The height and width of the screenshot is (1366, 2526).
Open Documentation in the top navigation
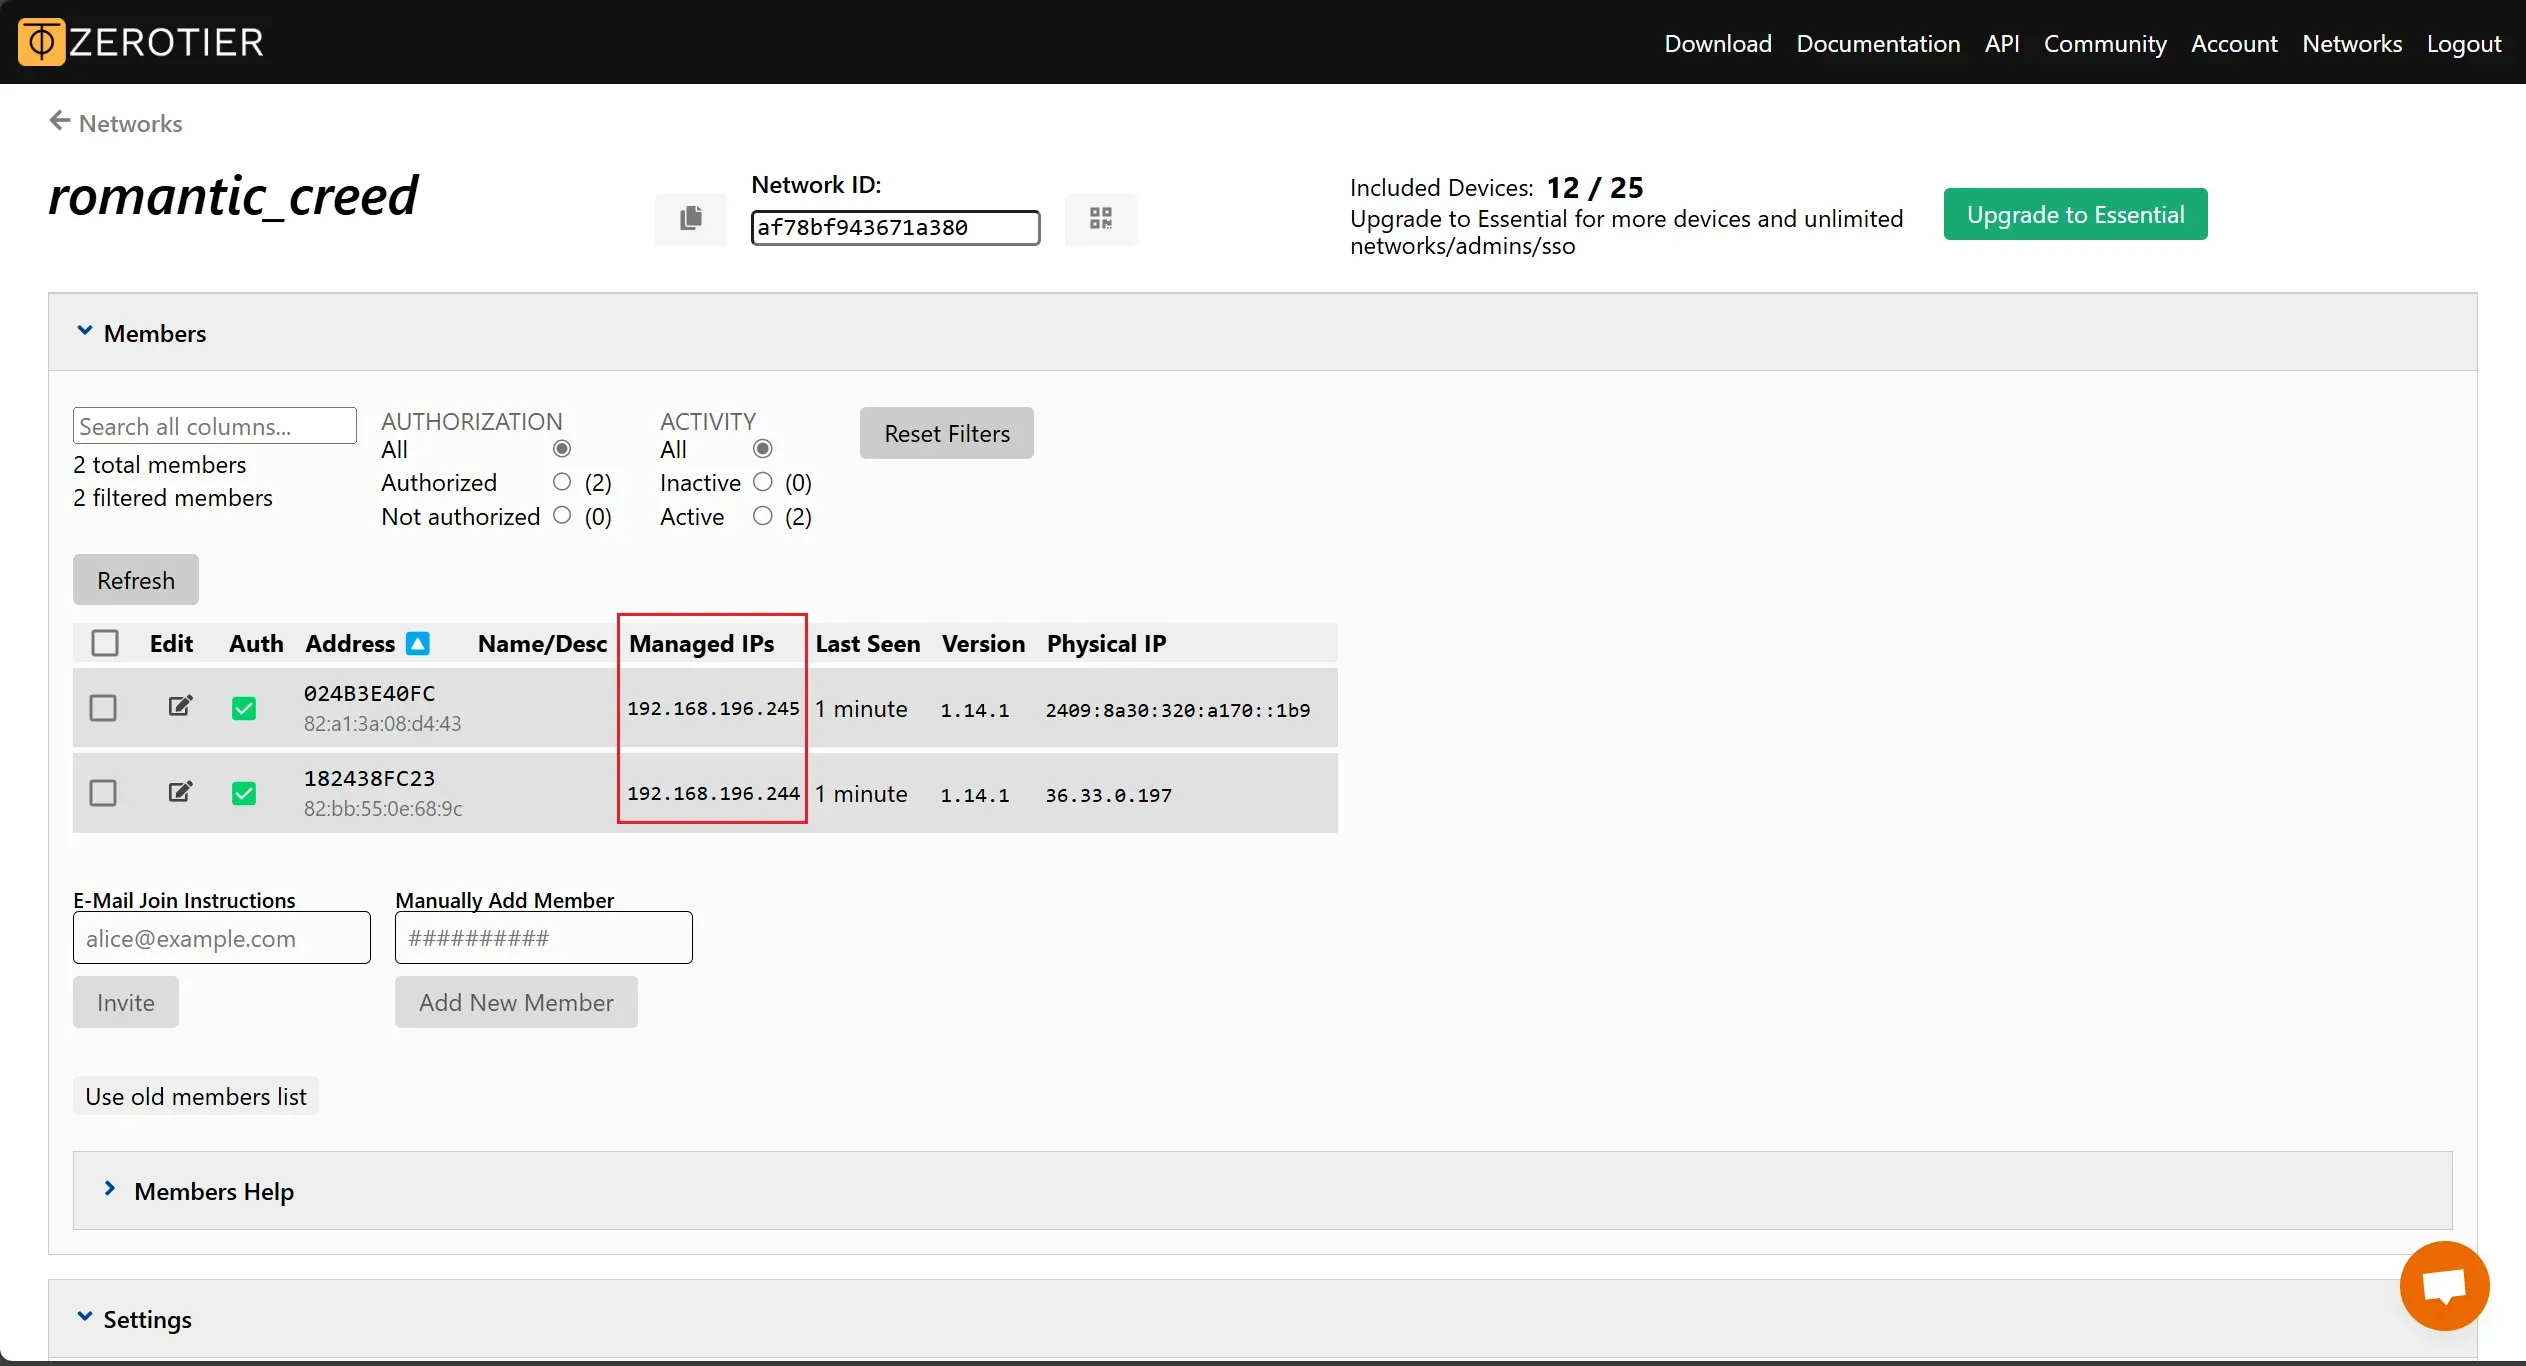pyautogui.click(x=1877, y=43)
